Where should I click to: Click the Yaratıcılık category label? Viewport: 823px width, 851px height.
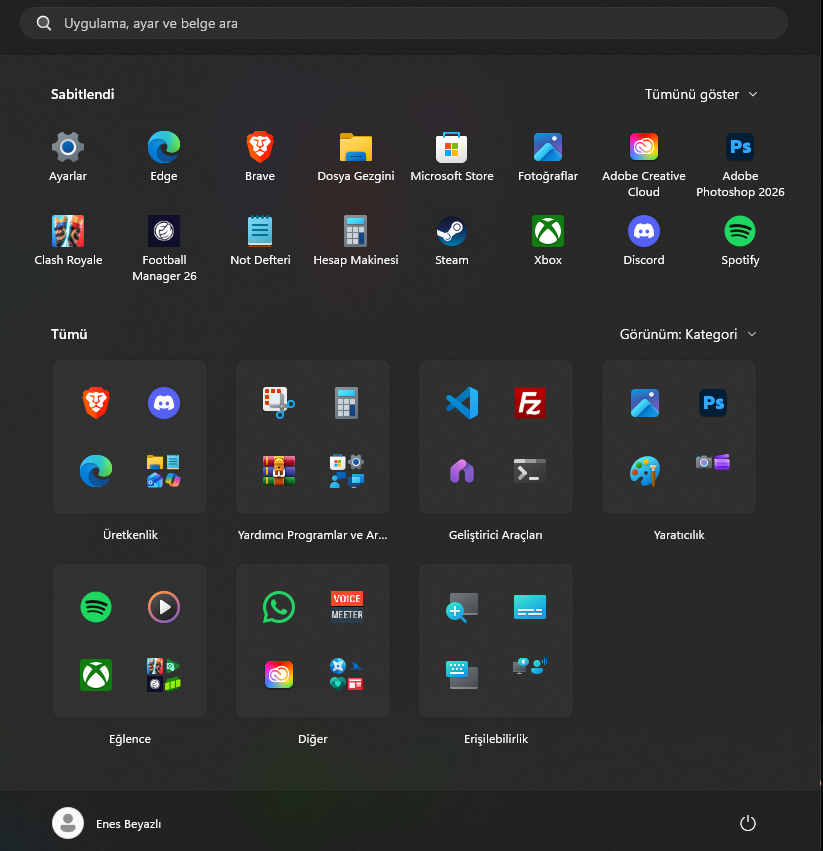[679, 535]
